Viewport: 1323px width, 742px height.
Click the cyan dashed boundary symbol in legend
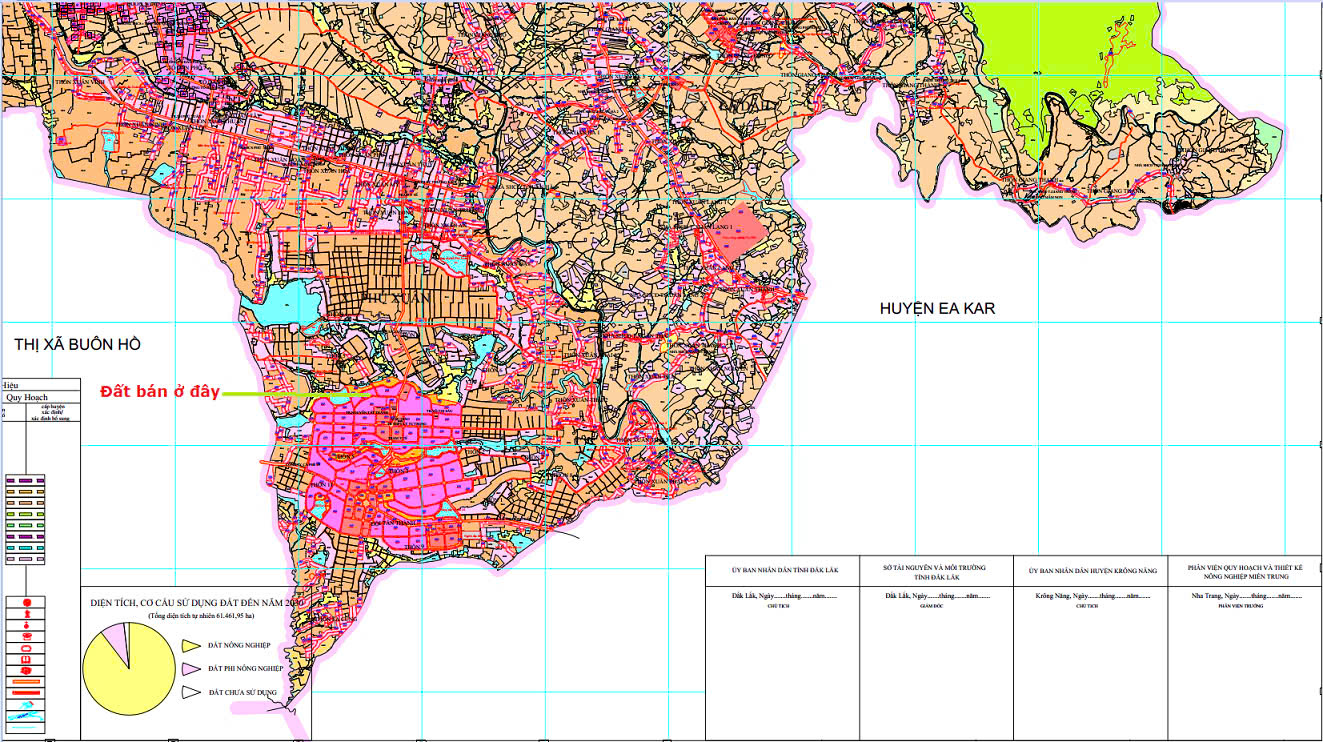27,547
